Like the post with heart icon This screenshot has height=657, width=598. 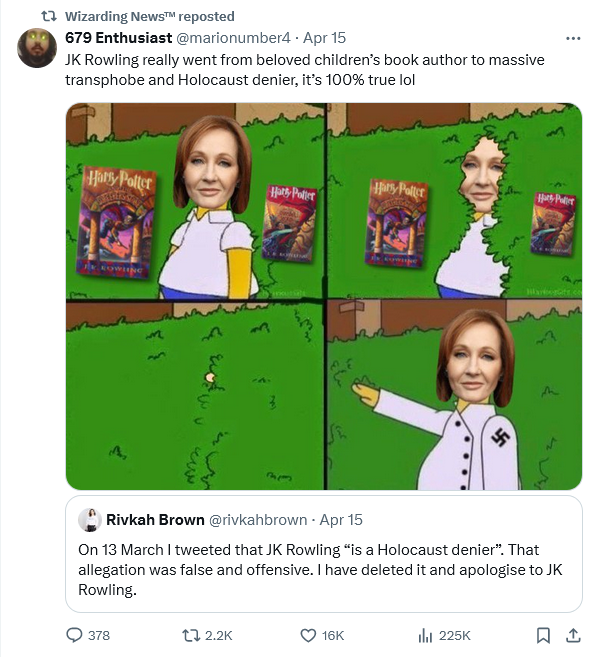point(308,635)
